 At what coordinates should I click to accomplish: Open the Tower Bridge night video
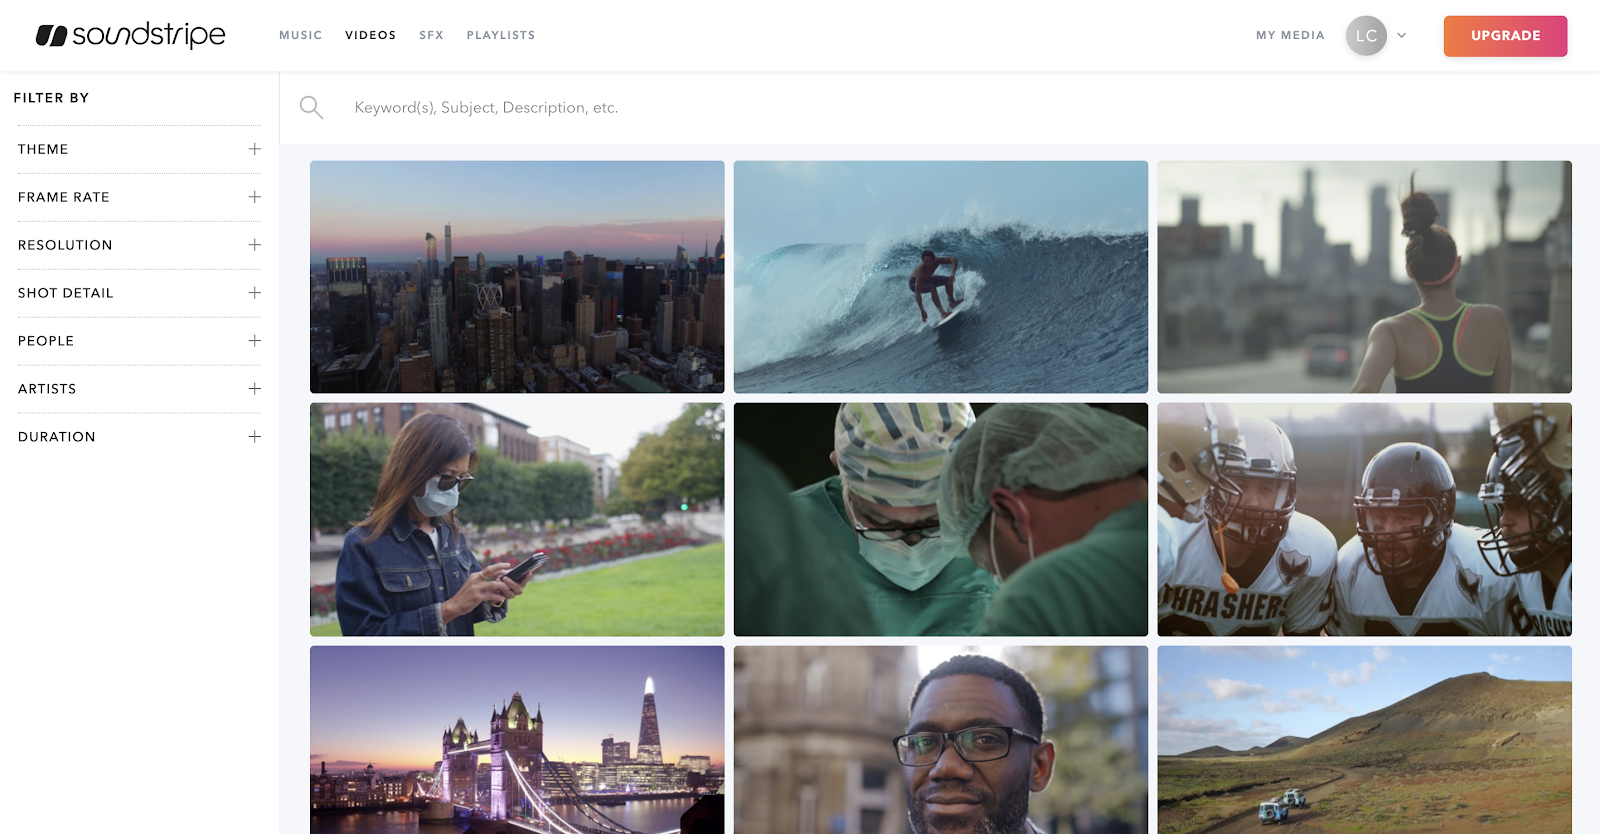[x=517, y=739]
